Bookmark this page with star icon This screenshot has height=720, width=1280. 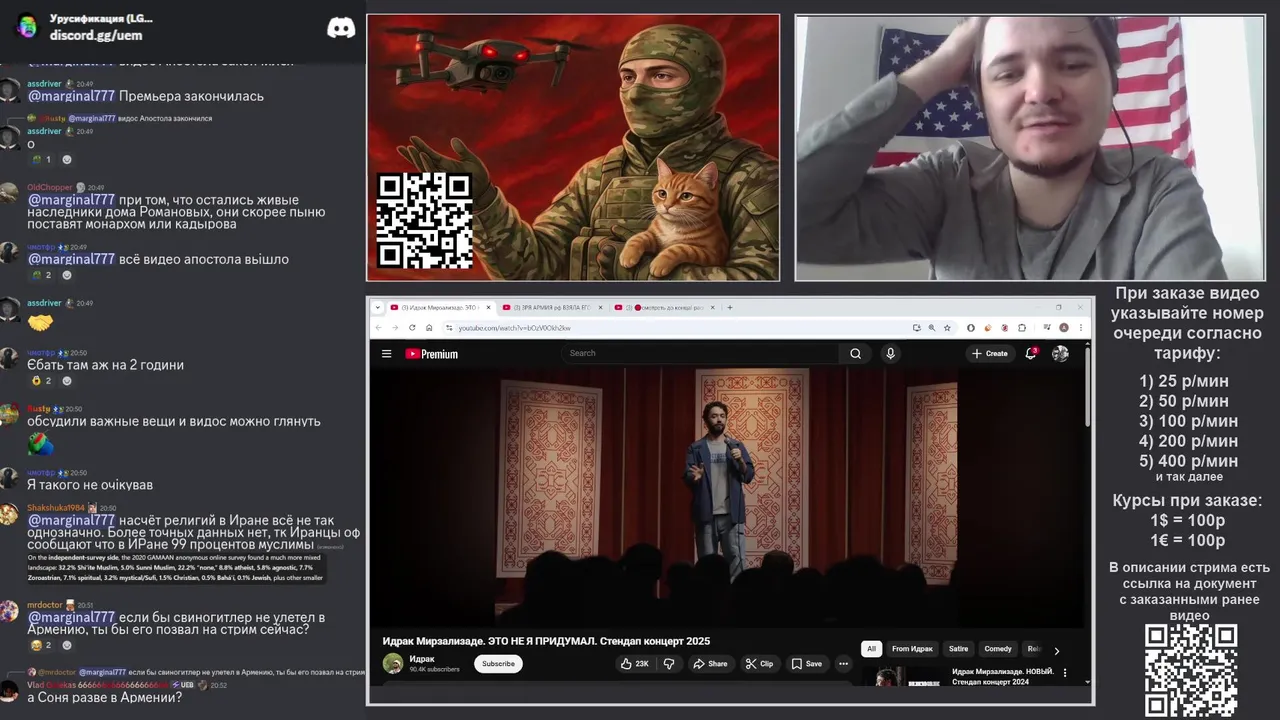pyautogui.click(x=947, y=327)
